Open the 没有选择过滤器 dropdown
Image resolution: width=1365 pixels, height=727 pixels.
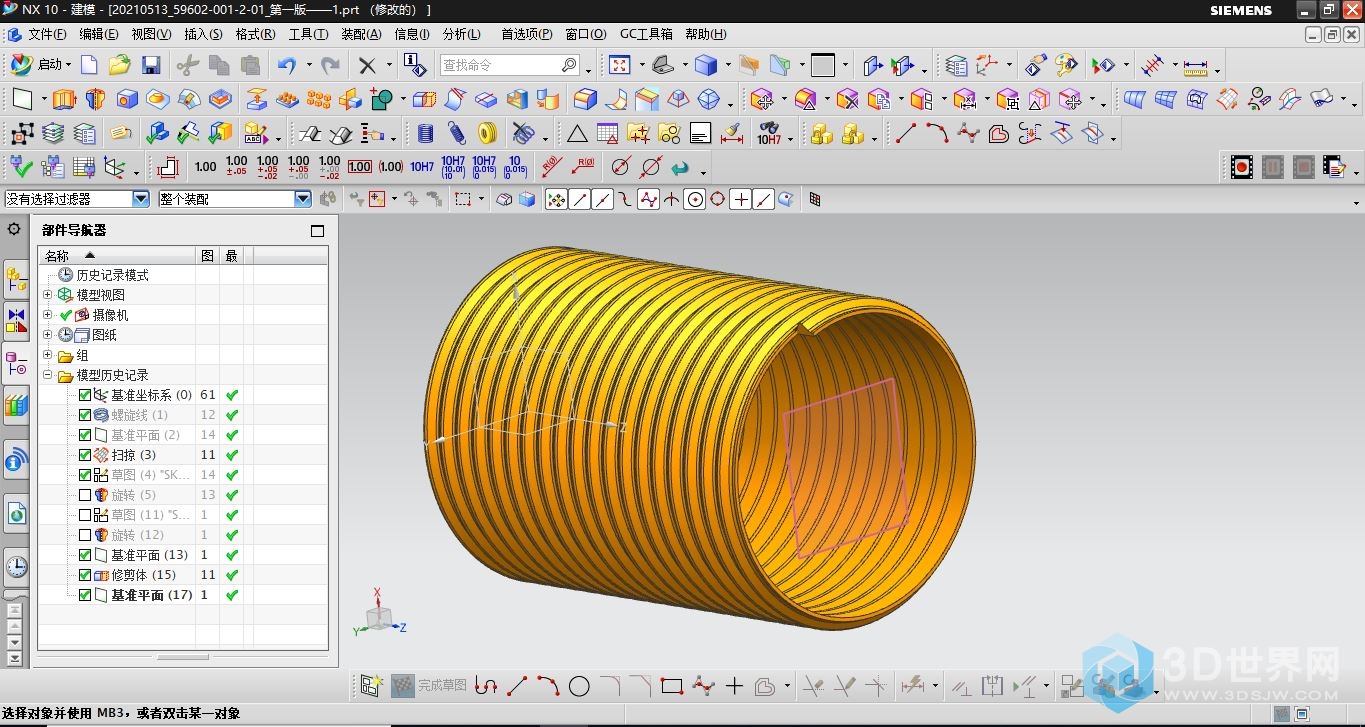click(x=140, y=199)
